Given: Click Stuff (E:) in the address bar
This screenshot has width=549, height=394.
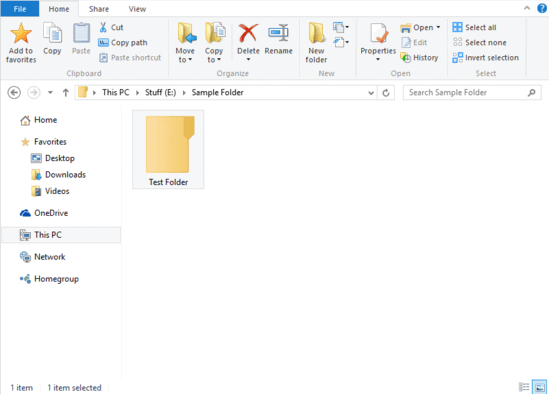Looking at the screenshot, I should pyautogui.click(x=160, y=92).
